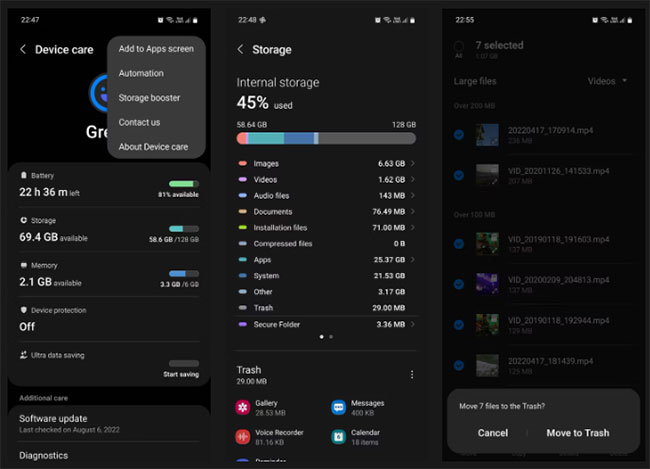650x469 pixels.
Task: Tap internal storage usage bar
Action: pyautogui.click(x=326, y=139)
